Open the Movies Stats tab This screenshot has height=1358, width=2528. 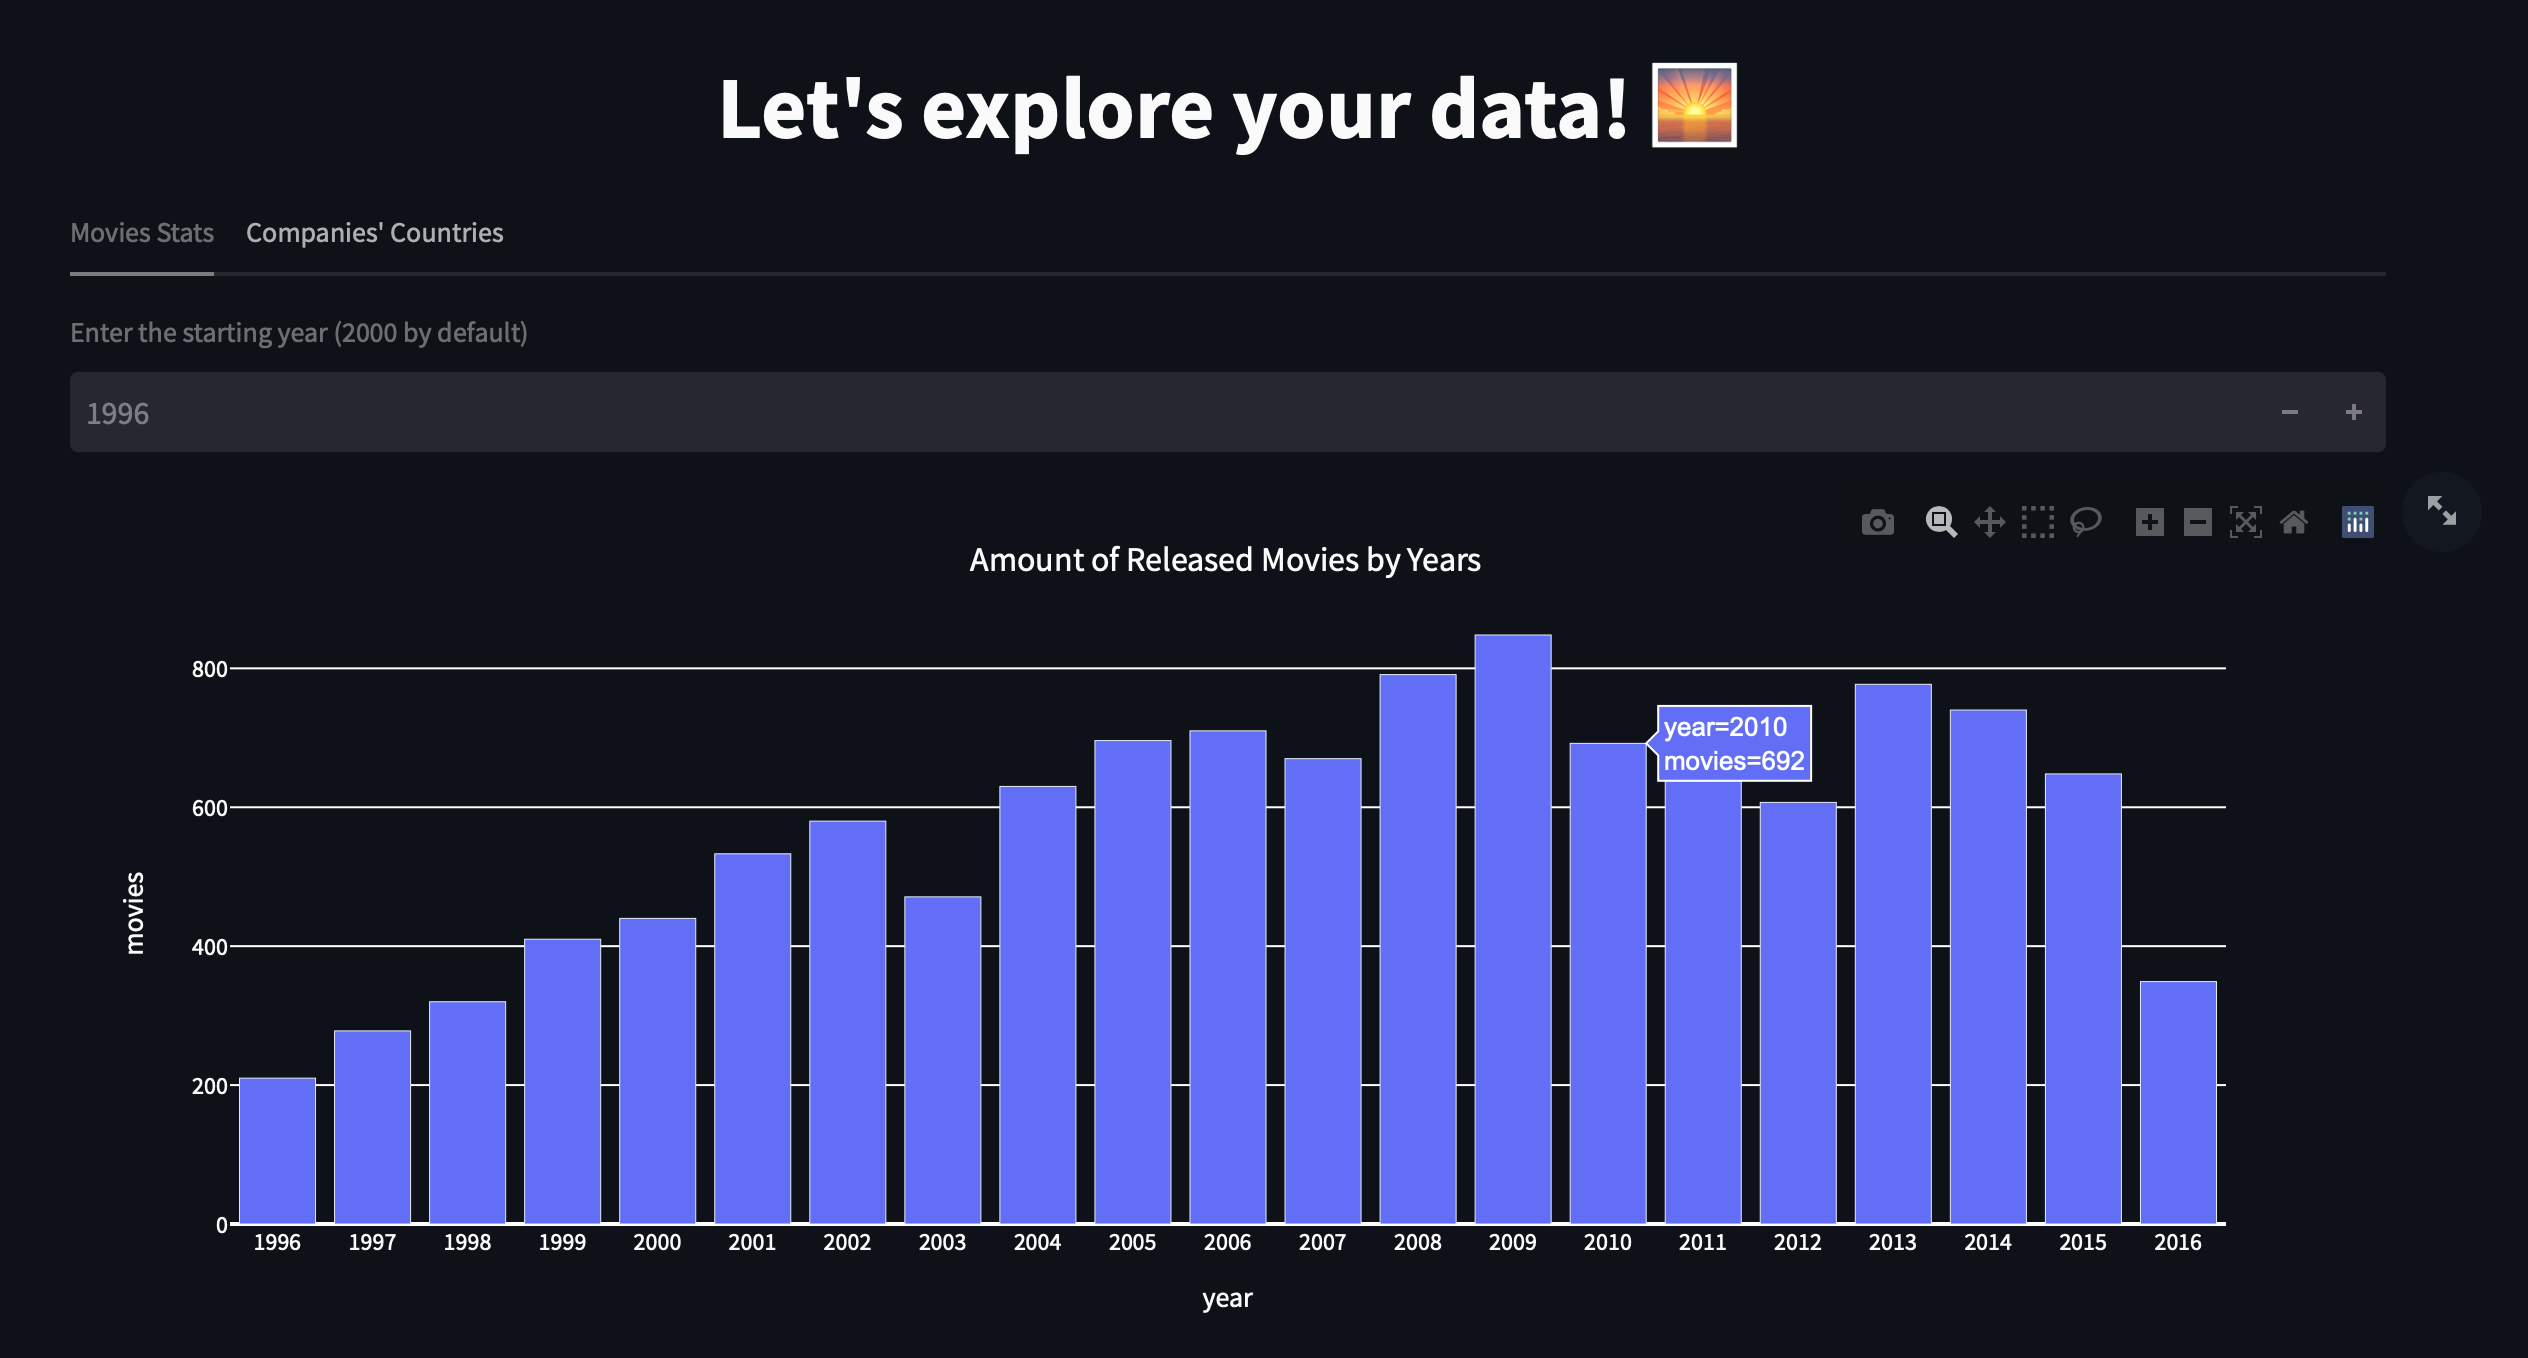tap(142, 233)
